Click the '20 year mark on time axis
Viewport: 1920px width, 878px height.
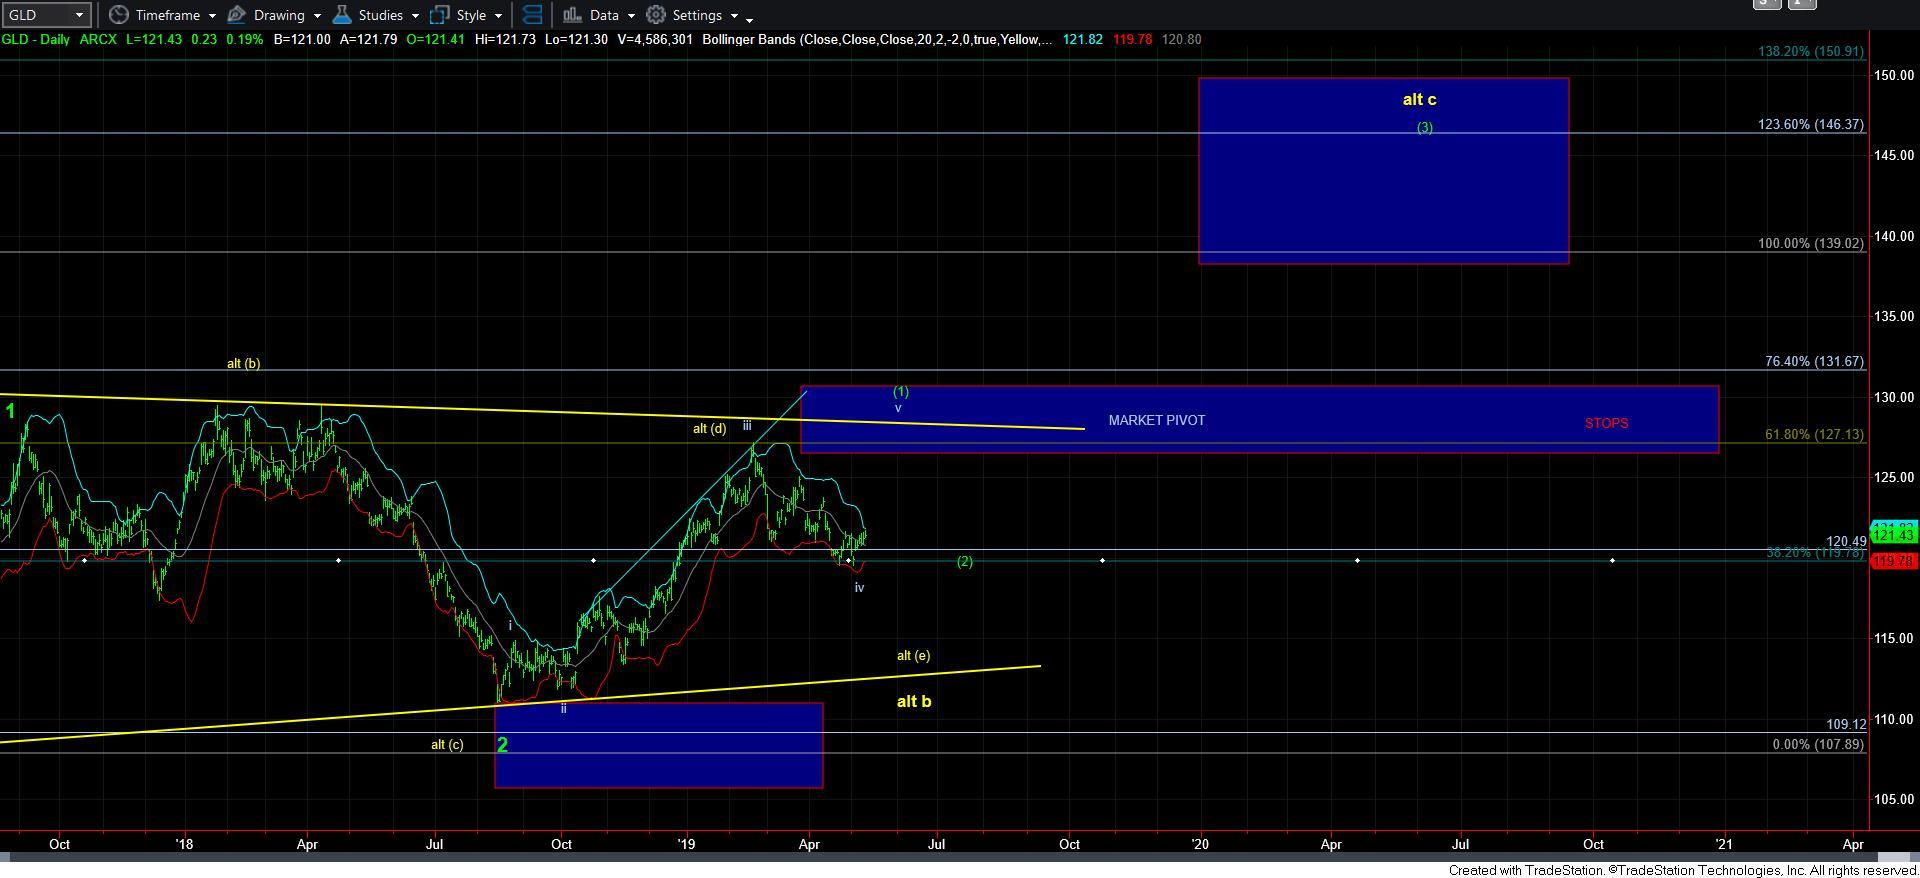[x=1200, y=844]
